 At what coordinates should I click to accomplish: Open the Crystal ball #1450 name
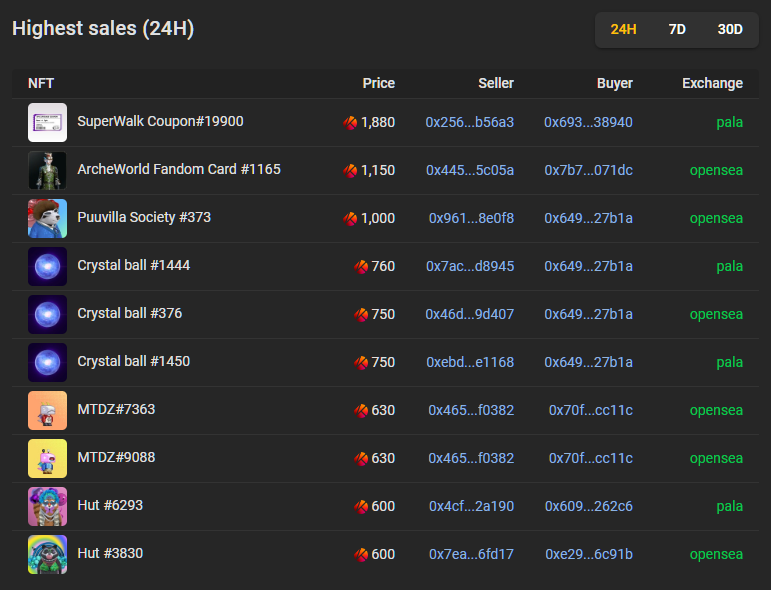point(134,361)
